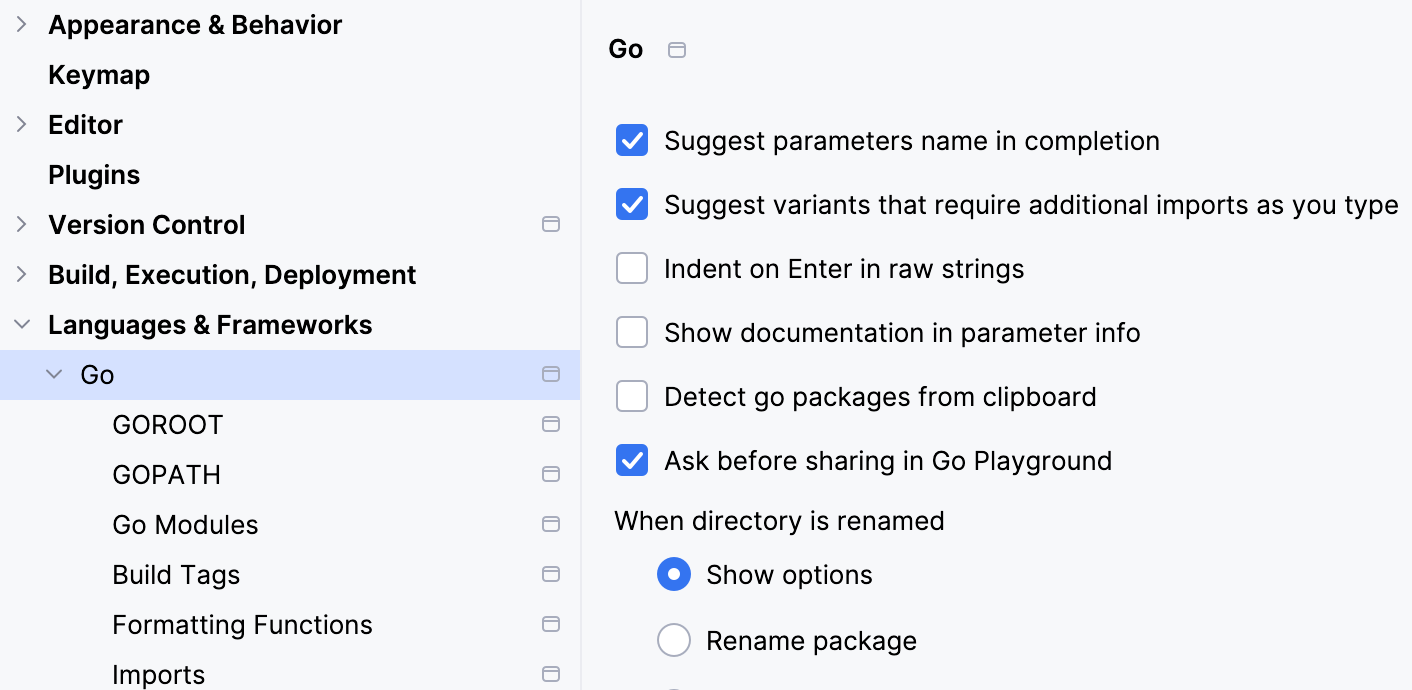Screen dimensions: 1412x690
Task: Uncheck Suggest parameters name in completion
Action: (632, 140)
